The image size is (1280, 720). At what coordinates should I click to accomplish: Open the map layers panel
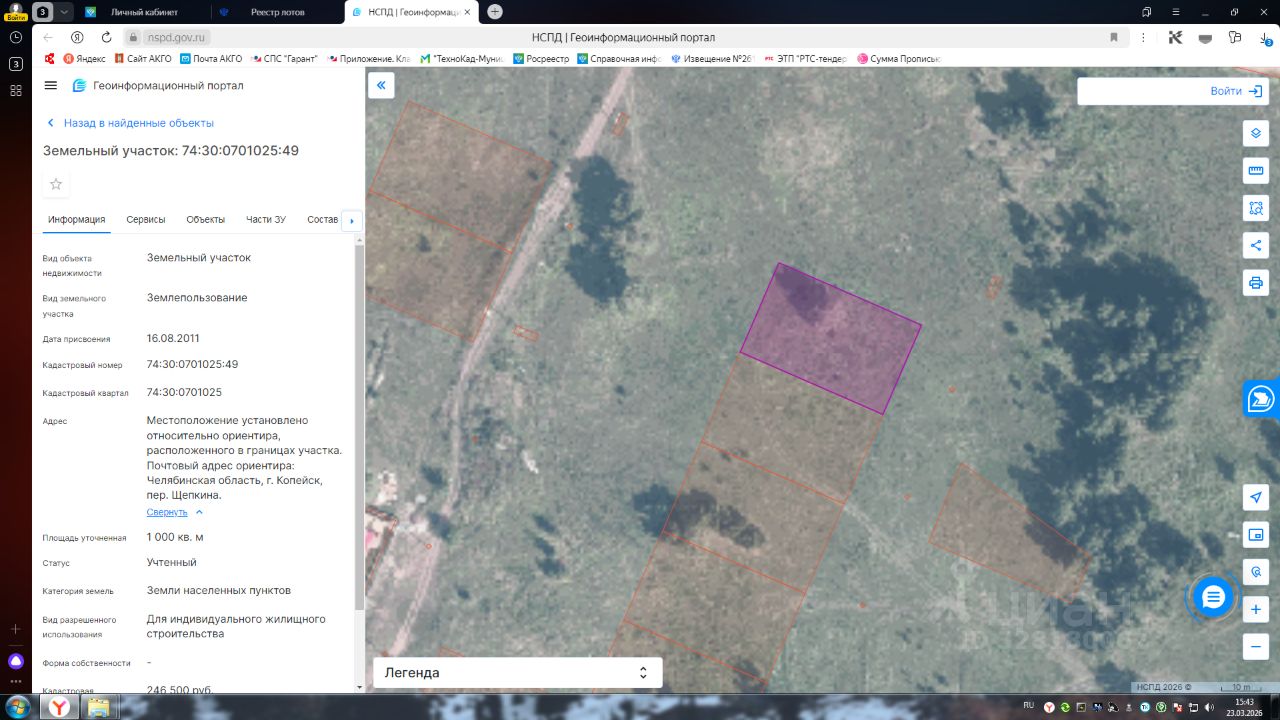1256,133
